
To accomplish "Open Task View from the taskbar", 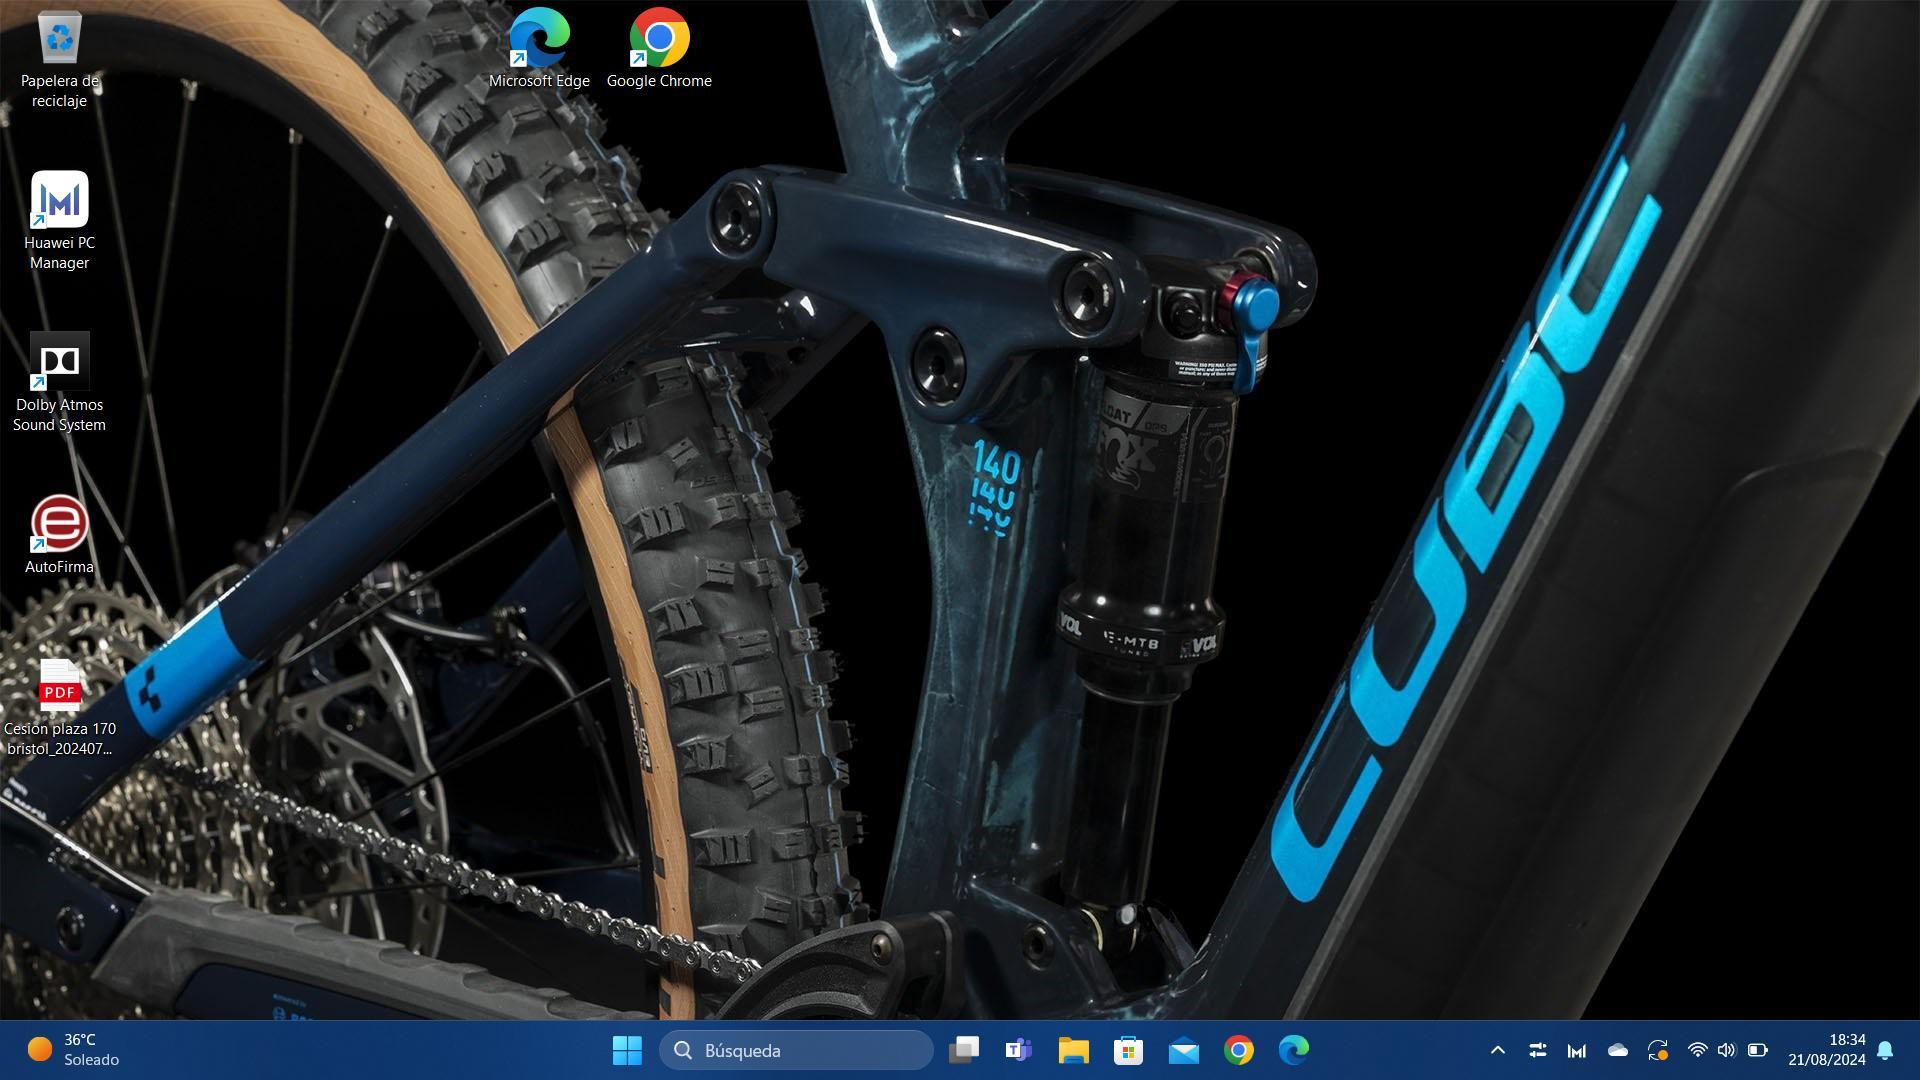I will tap(964, 1050).
